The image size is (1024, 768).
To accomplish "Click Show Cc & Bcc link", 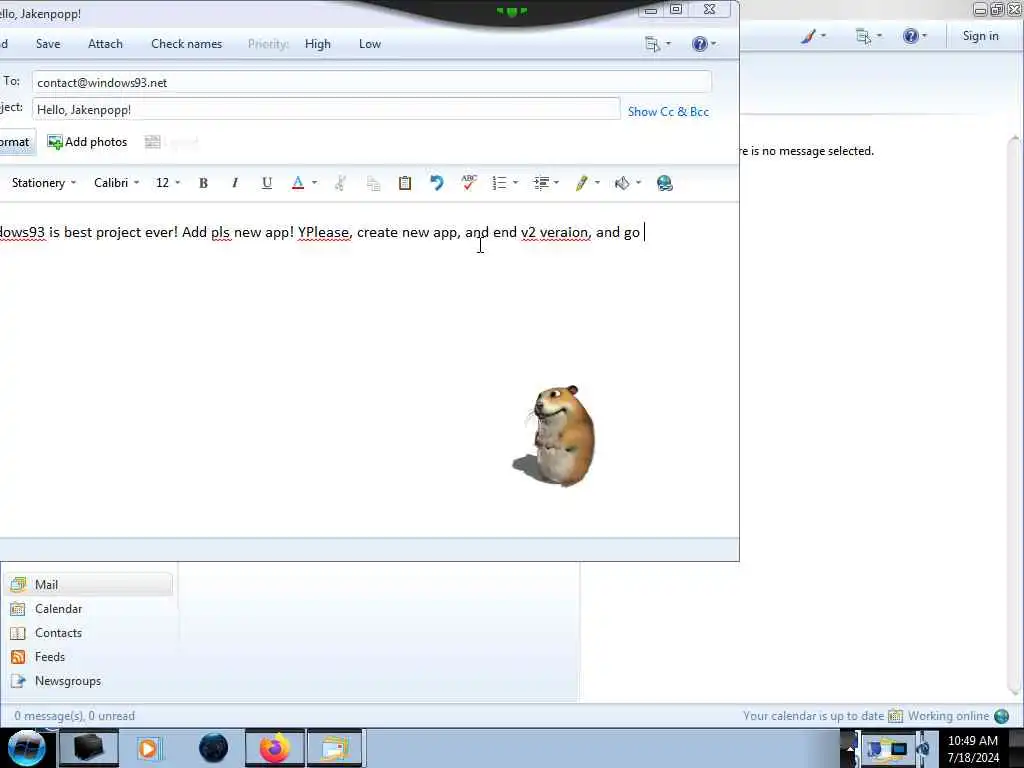I will tap(668, 112).
